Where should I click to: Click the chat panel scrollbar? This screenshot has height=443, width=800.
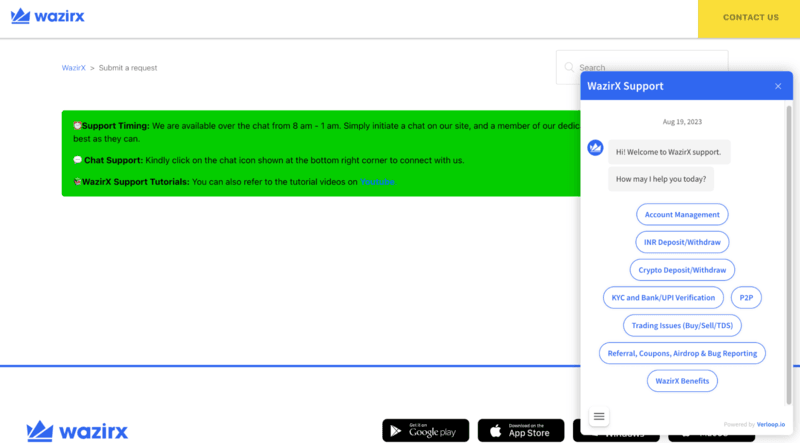[789, 255]
